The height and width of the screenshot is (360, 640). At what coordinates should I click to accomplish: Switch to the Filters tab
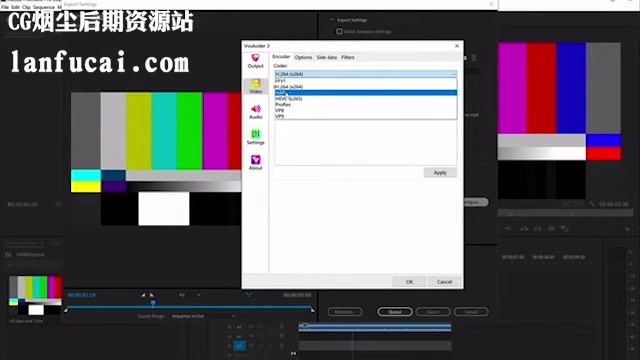tap(348, 58)
